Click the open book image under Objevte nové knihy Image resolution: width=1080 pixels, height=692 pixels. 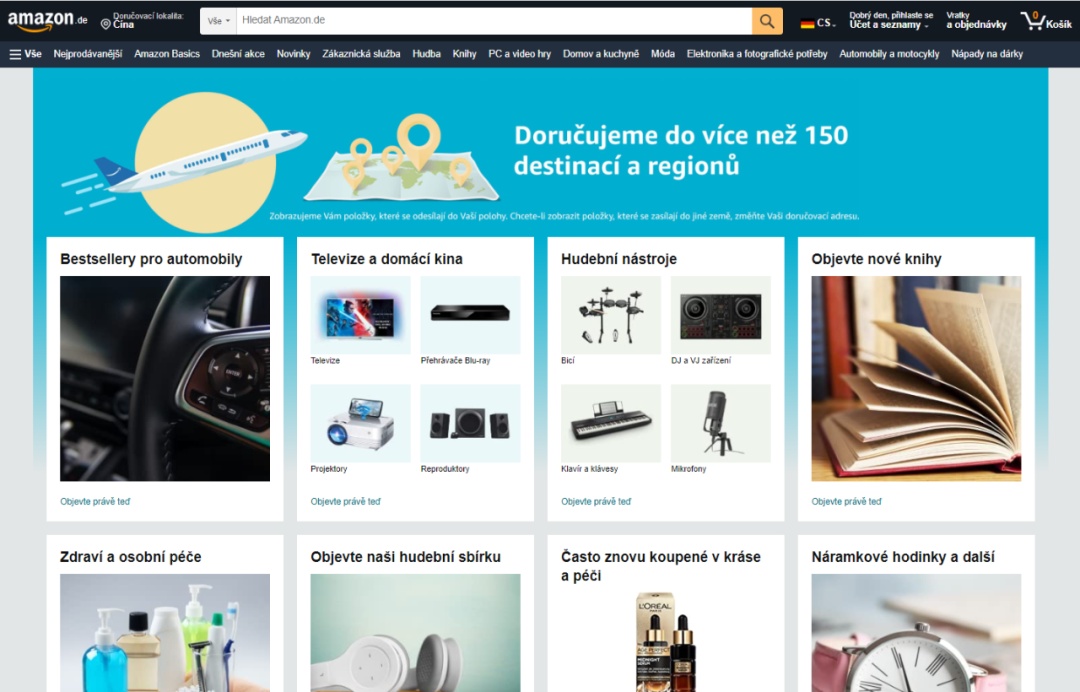coord(916,378)
